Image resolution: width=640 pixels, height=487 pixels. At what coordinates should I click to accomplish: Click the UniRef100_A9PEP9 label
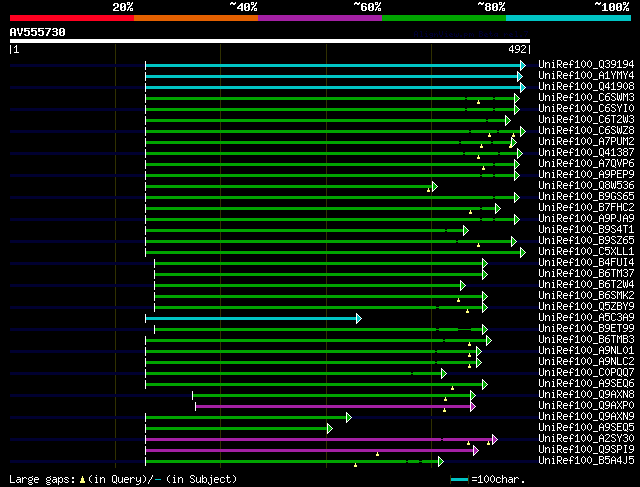click(586, 174)
